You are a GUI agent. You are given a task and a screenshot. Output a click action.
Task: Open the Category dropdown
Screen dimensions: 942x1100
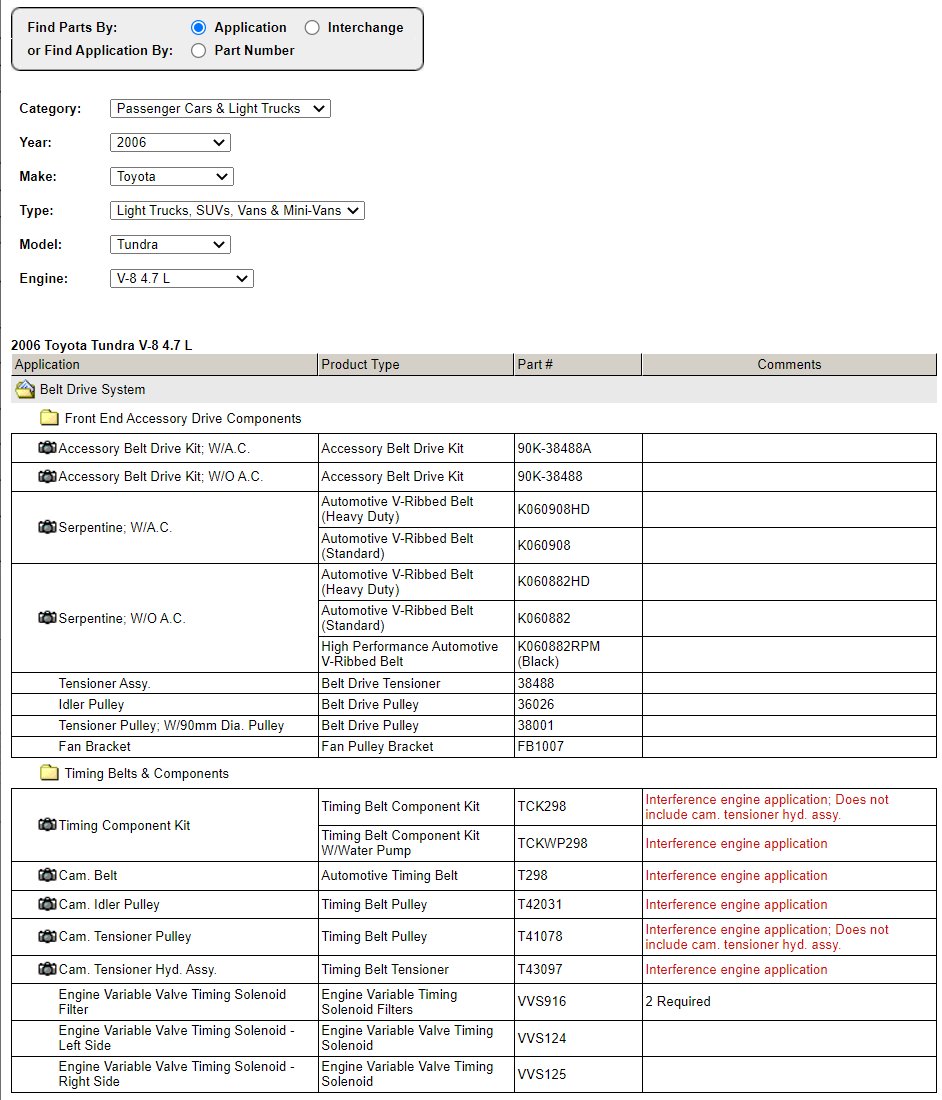coord(220,109)
